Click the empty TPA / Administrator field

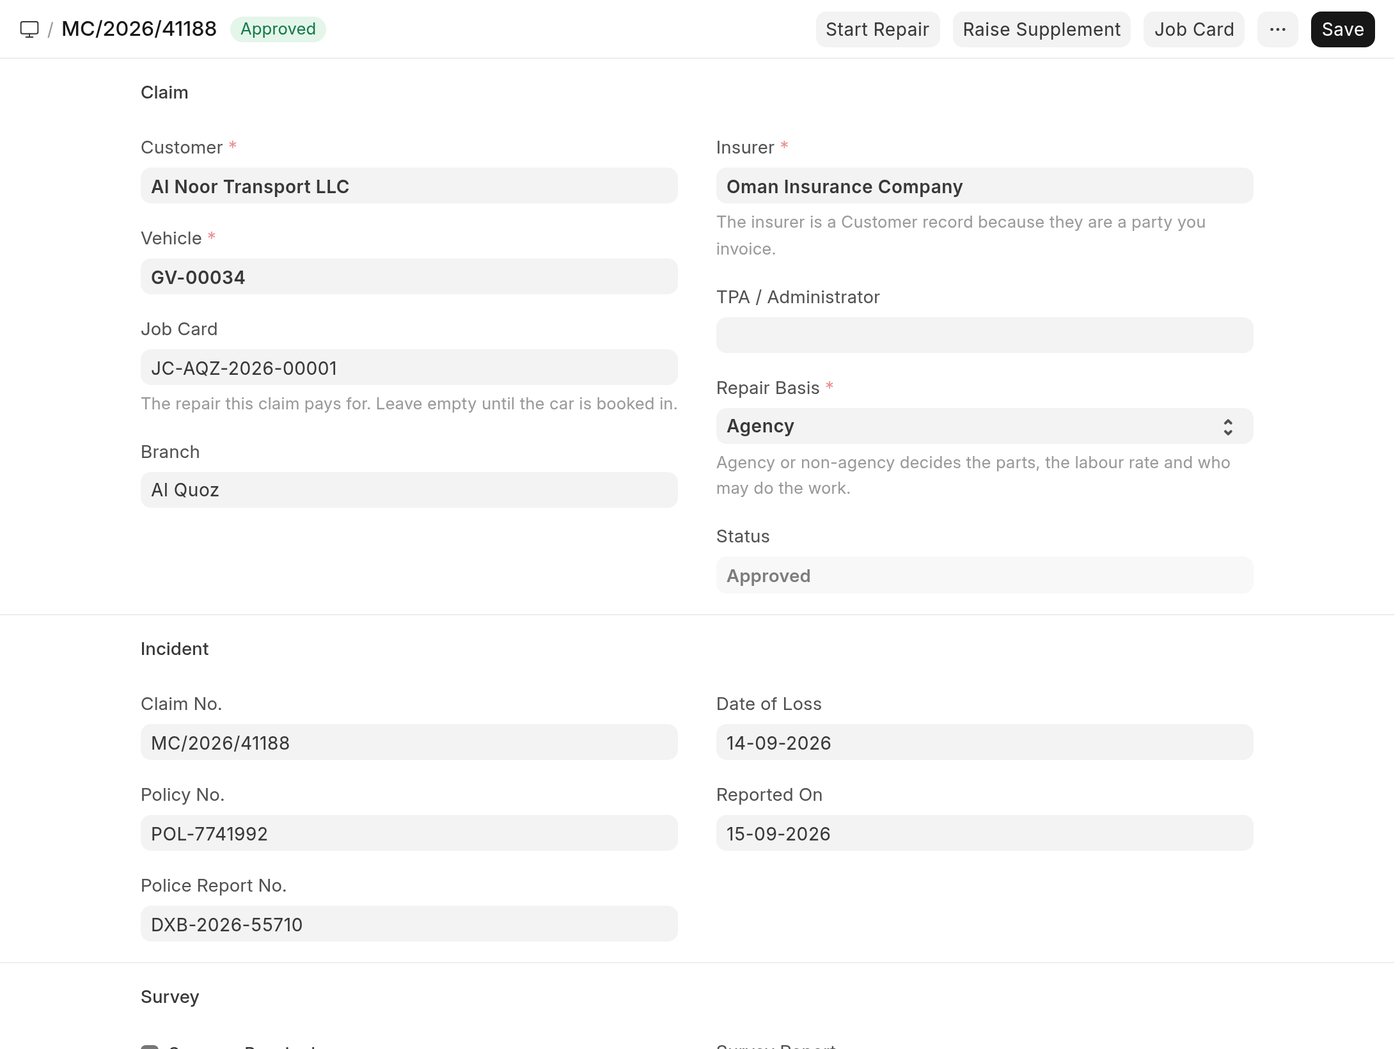984,335
